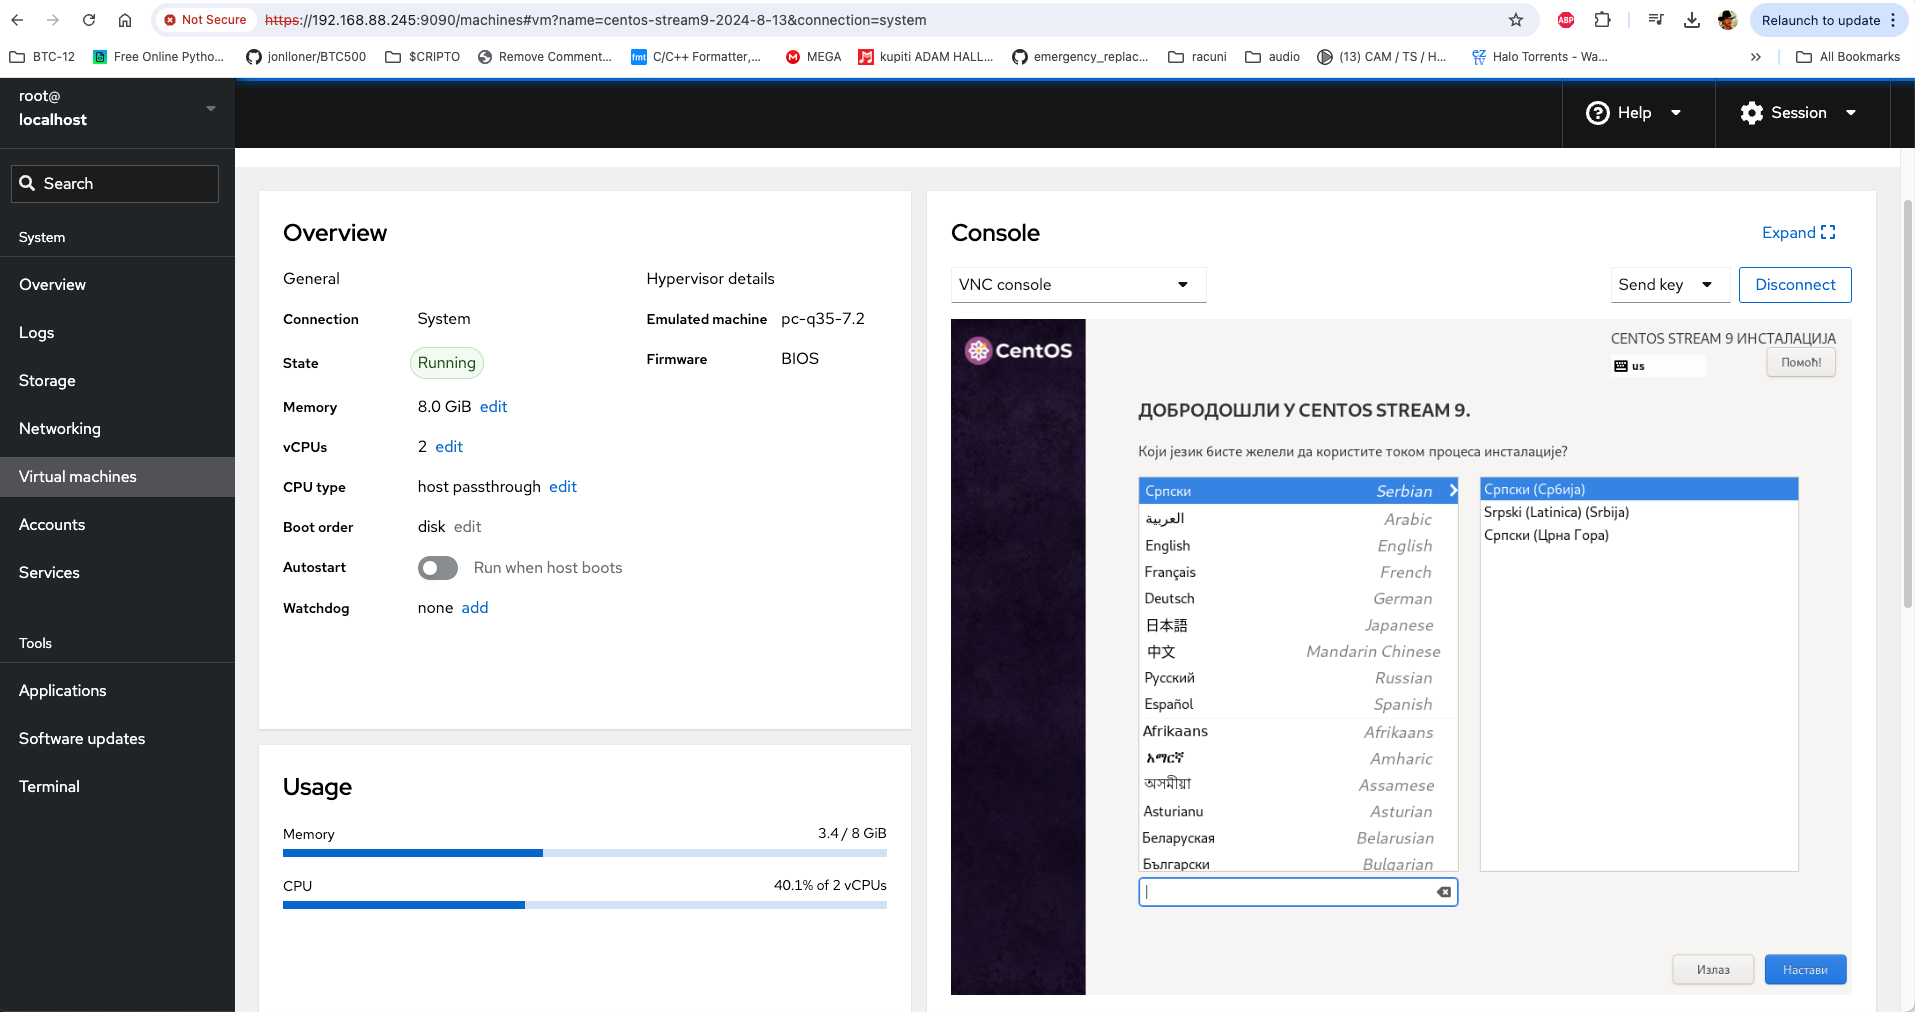1915x1012 pixels.
Task: Bookmark this page with the star
Action: (x=1516, y=20)
